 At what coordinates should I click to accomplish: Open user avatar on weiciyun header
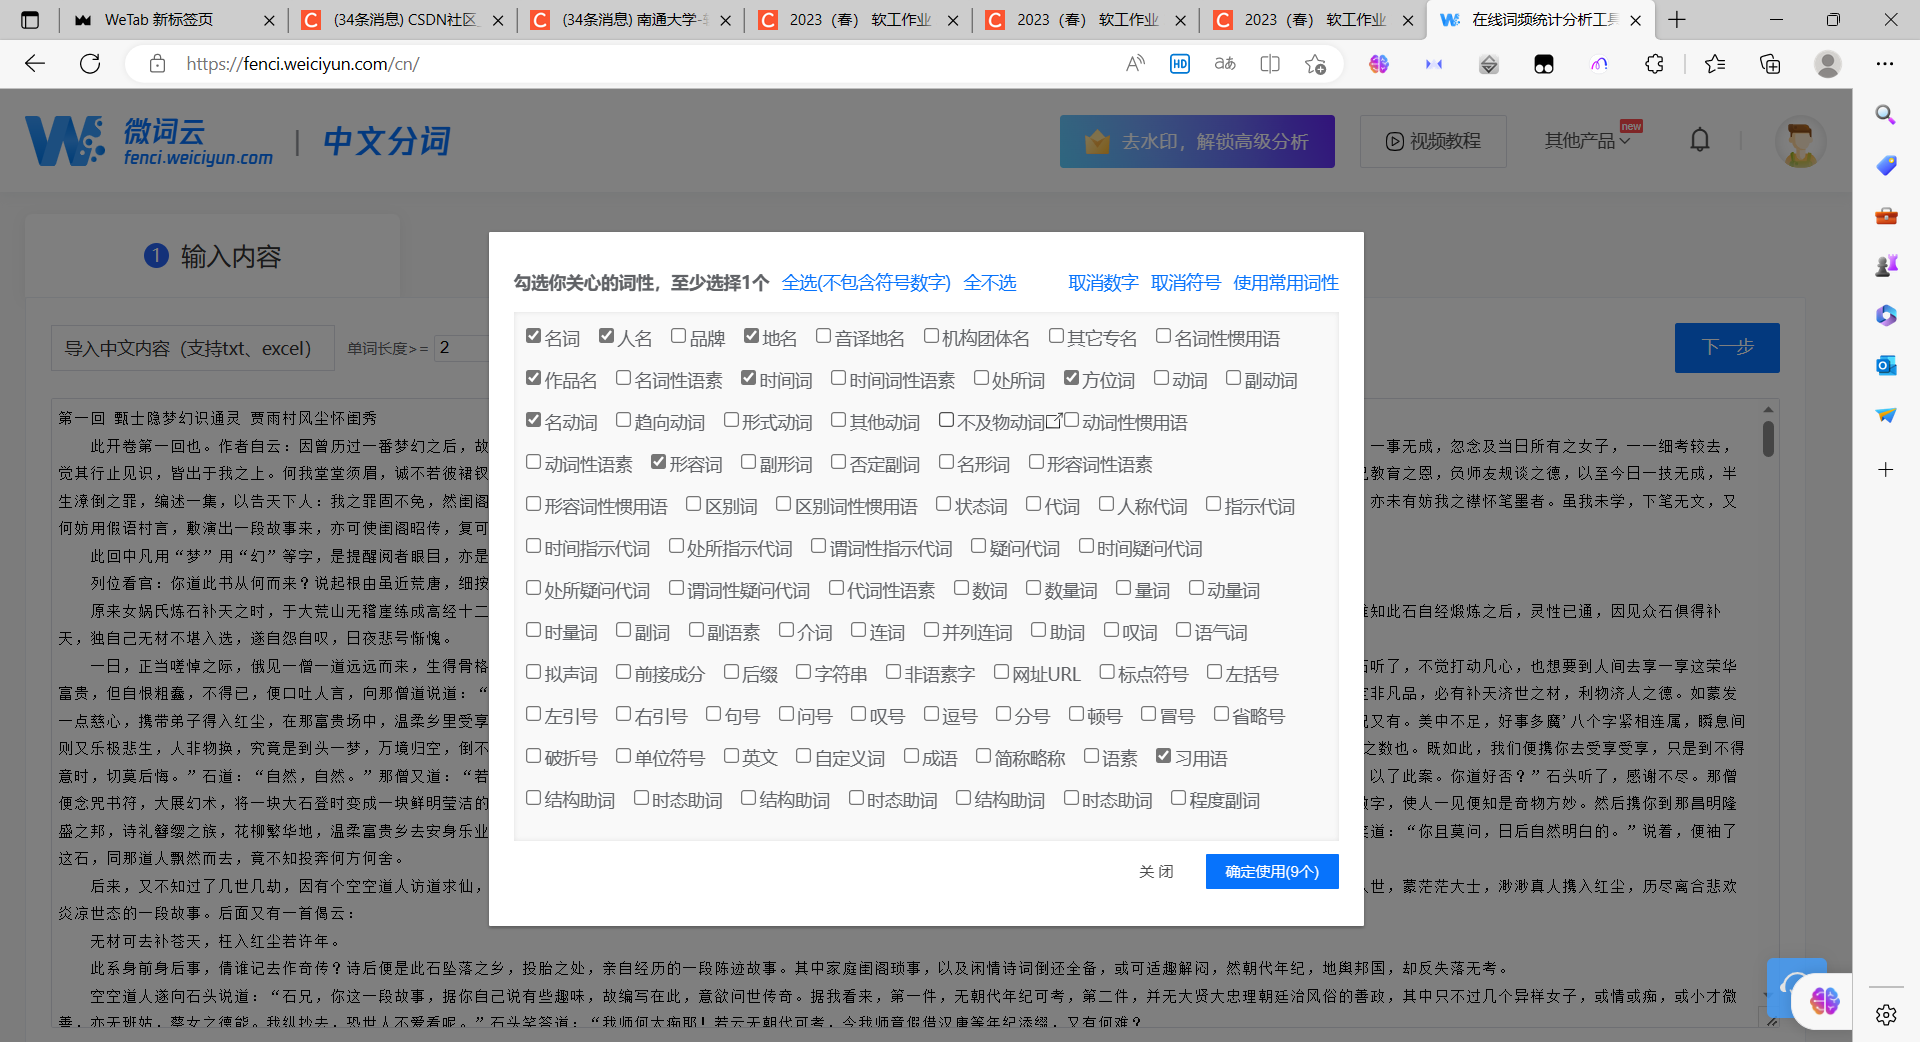tap(1800, 141)
